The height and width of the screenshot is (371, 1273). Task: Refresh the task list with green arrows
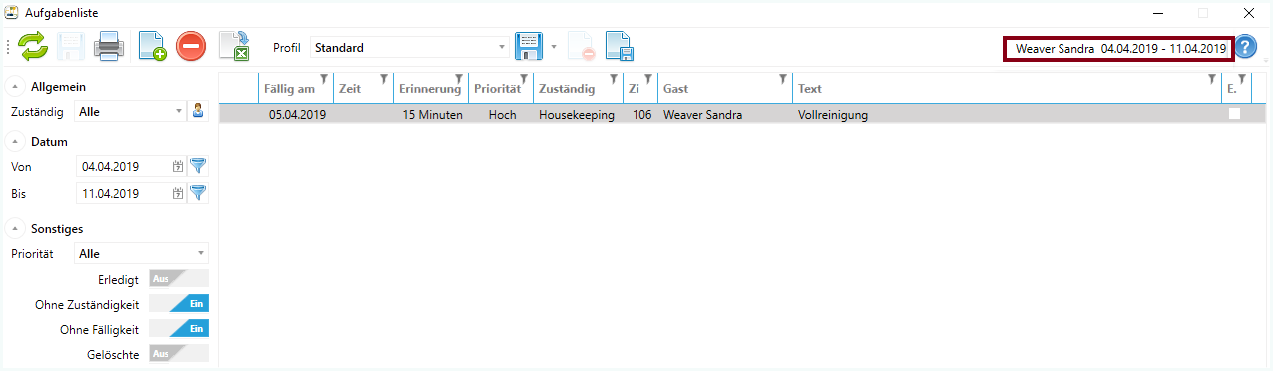point(32,47)
